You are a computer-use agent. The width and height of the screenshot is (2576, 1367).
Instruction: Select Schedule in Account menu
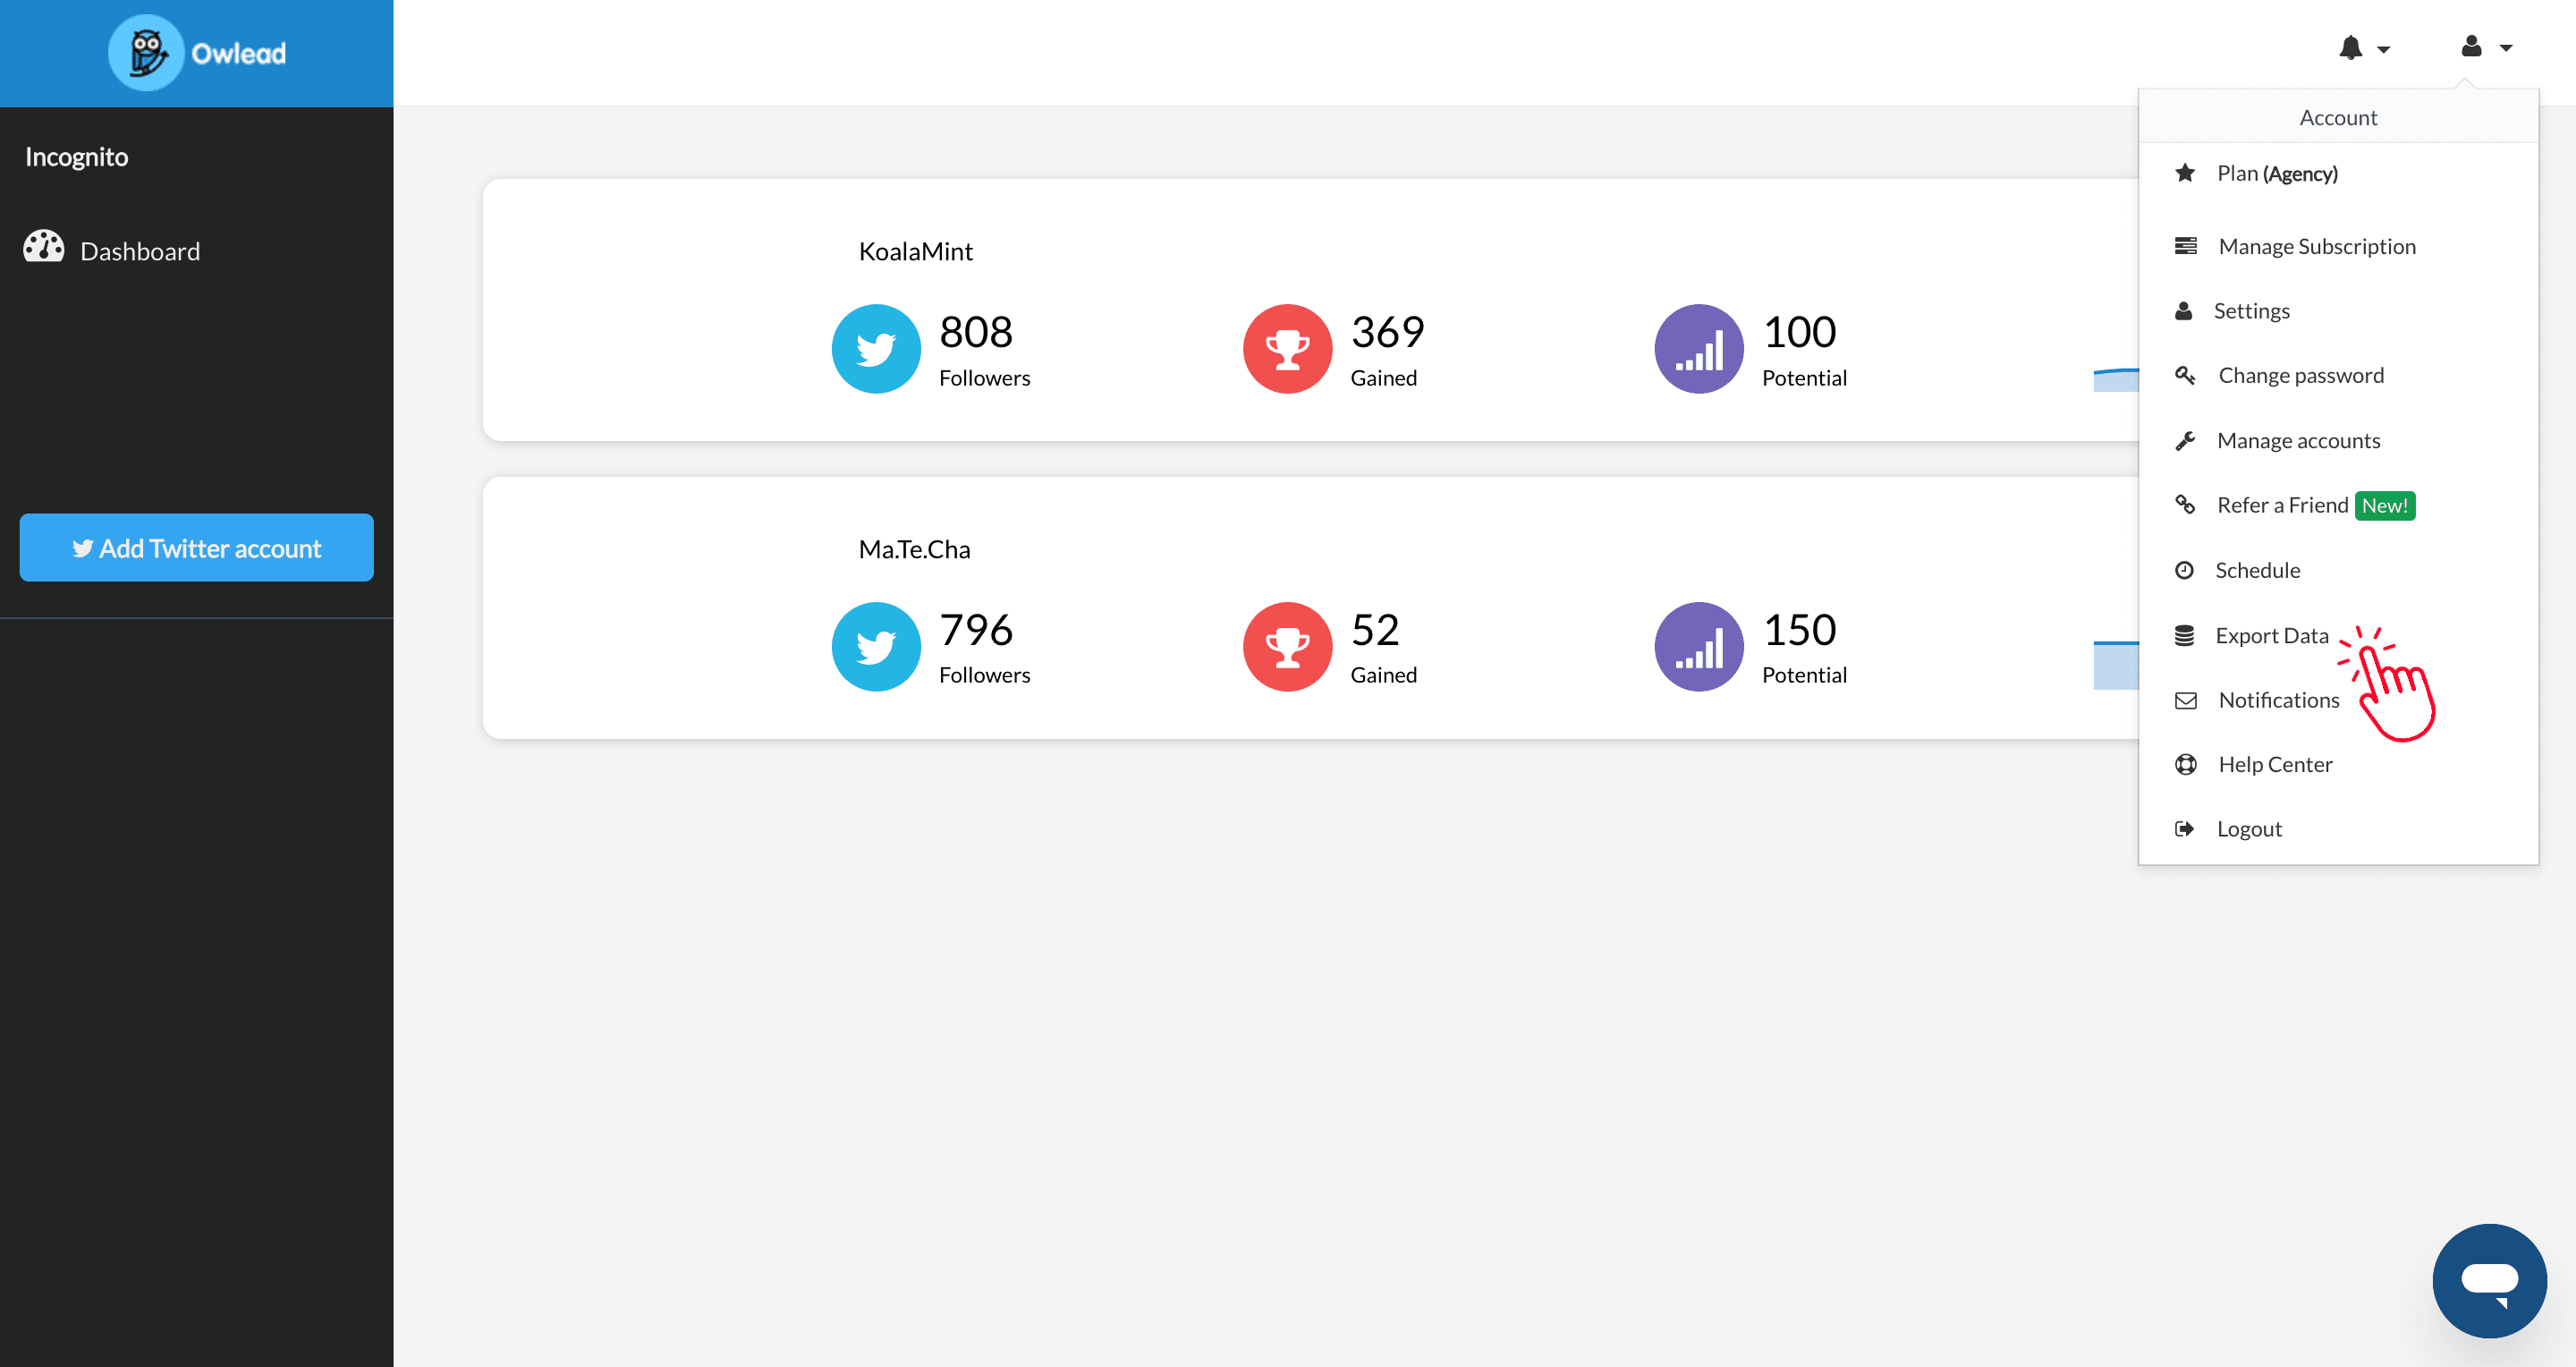[x=2256, y=570]
